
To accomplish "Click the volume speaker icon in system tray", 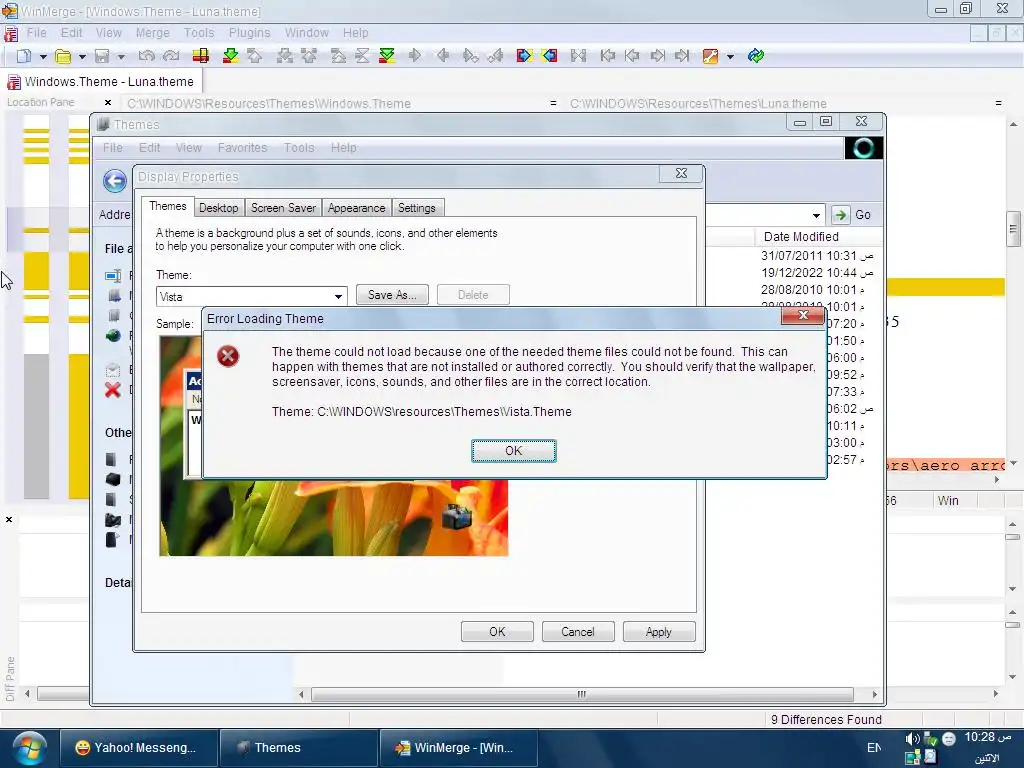I will [912, 739].
